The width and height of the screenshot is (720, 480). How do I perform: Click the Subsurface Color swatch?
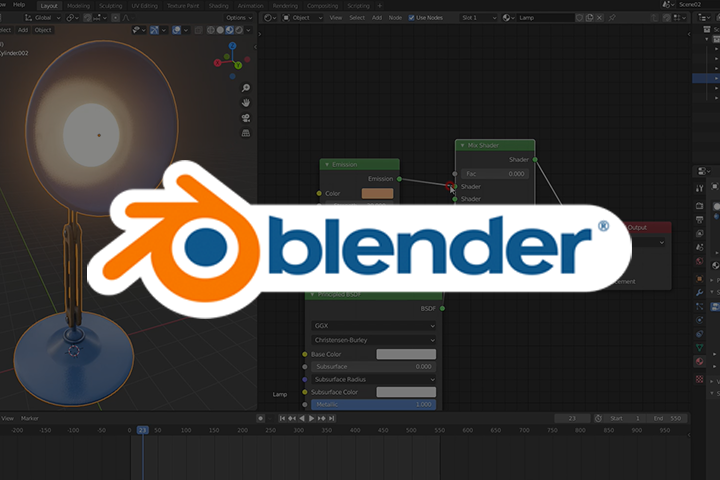[406, 392]
